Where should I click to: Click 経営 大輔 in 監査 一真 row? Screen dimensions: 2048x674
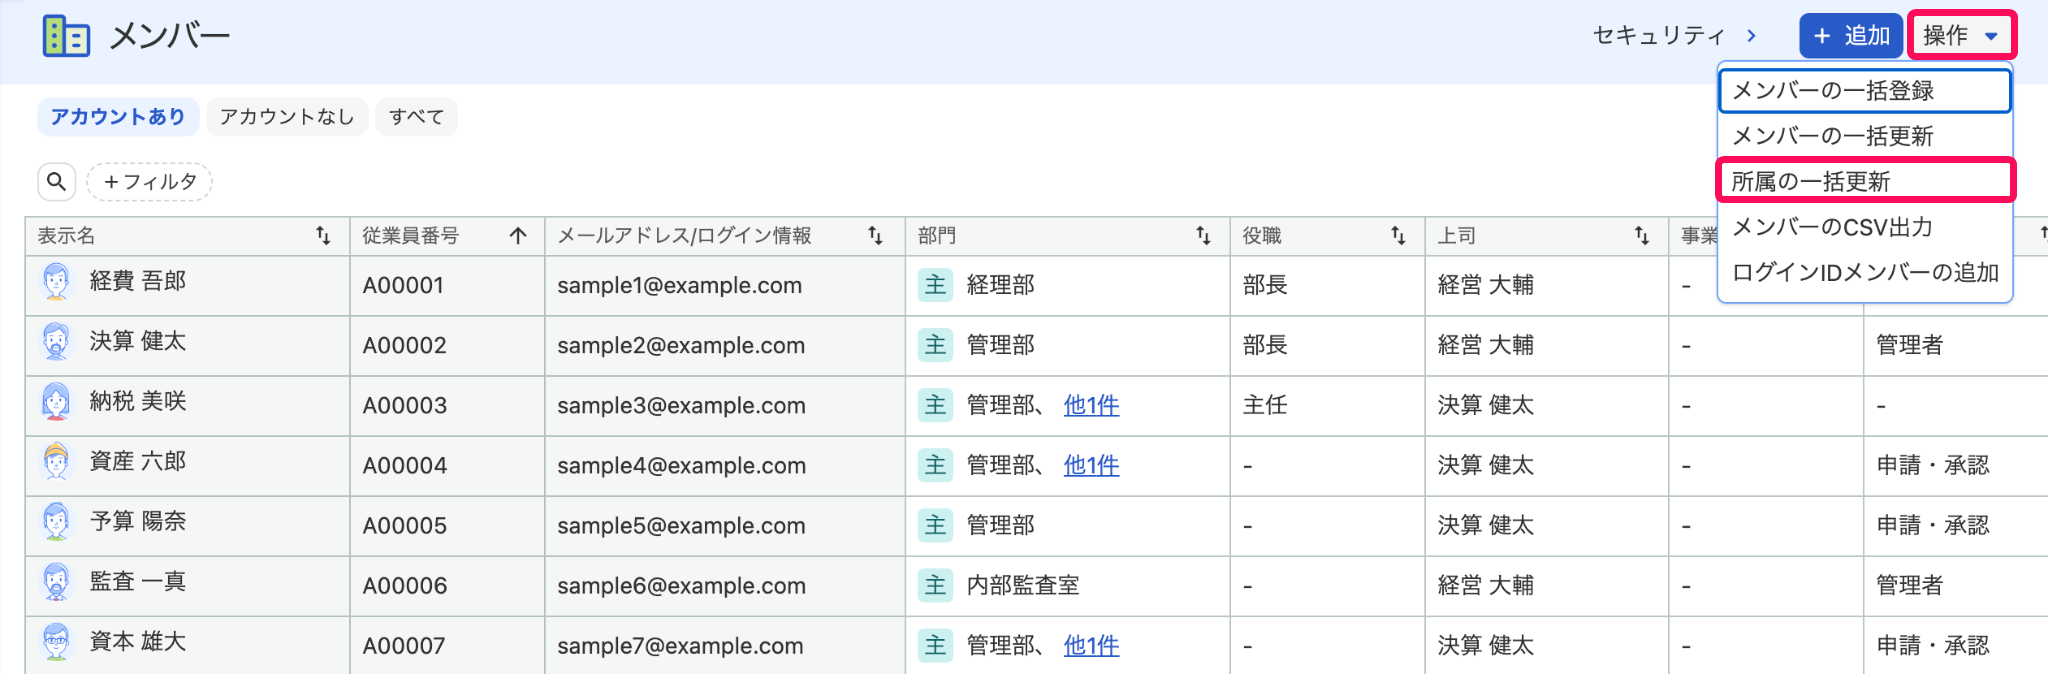pyautogui.click(x=1486, y=585)
